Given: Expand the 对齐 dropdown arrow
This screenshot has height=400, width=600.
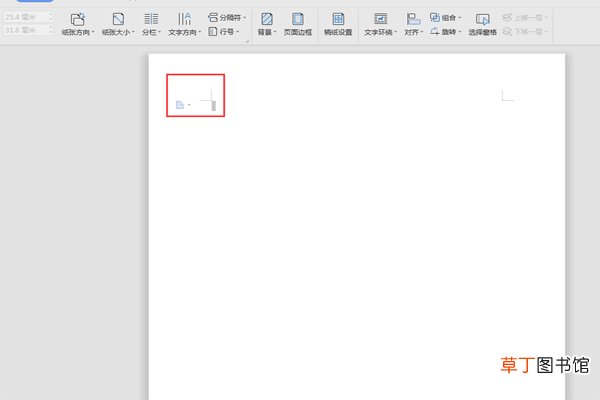Looking at the screenshot, I should point(422,32).
